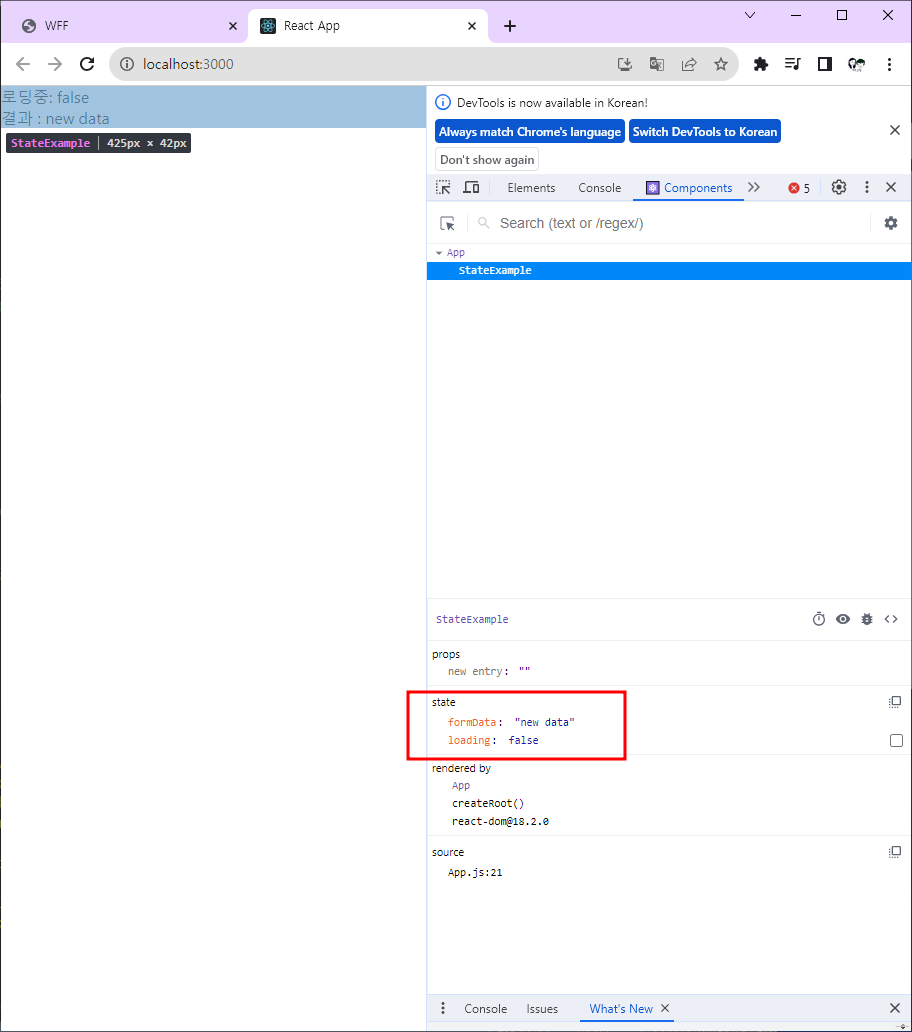This screenshot has height=1032, width=912.
Task: Open the drawer three-dot menu
Action: [x=443, y=1008]
